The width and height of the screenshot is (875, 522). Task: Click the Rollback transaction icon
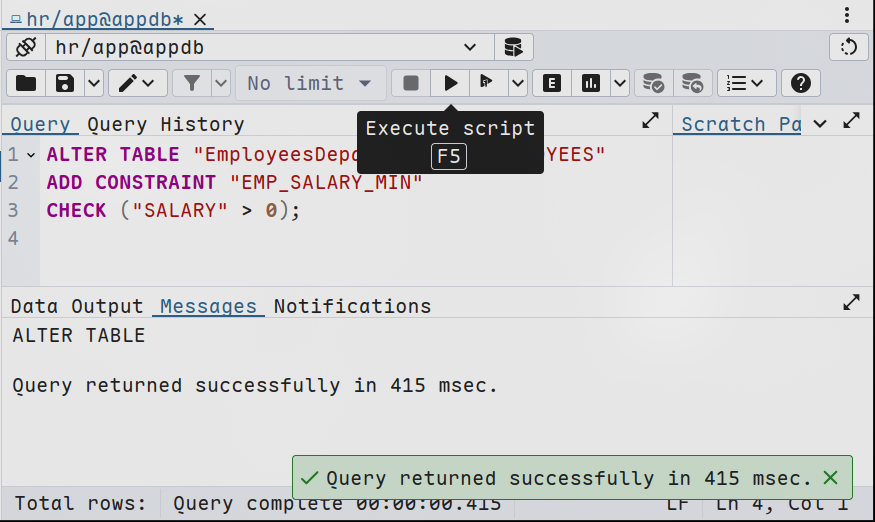(x=692, y=83)
